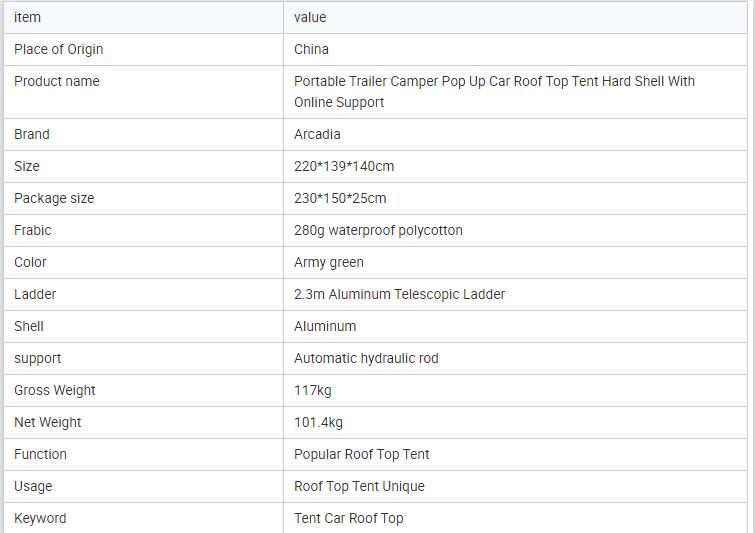Viewport: 755px width, 533px height.
Task: Select the 'Shell' label cell
Action: click(x=29, y=326)
